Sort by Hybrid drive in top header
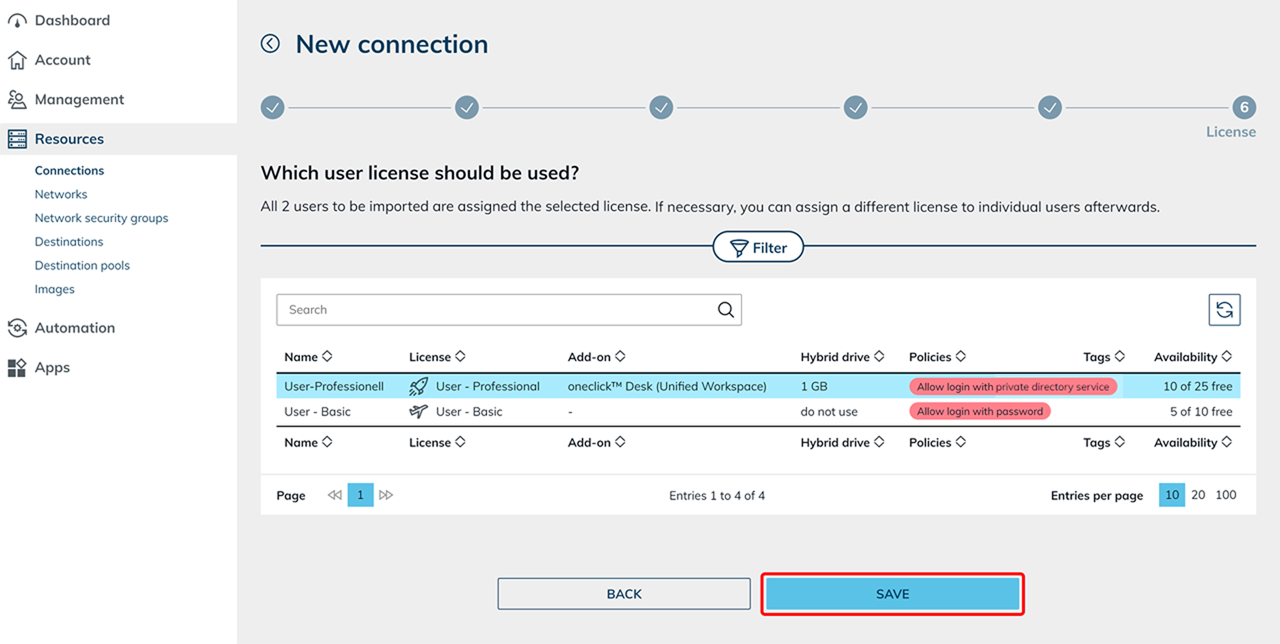Image resolution: width=1280 pixels, height=644 pixels. (843, 357)
